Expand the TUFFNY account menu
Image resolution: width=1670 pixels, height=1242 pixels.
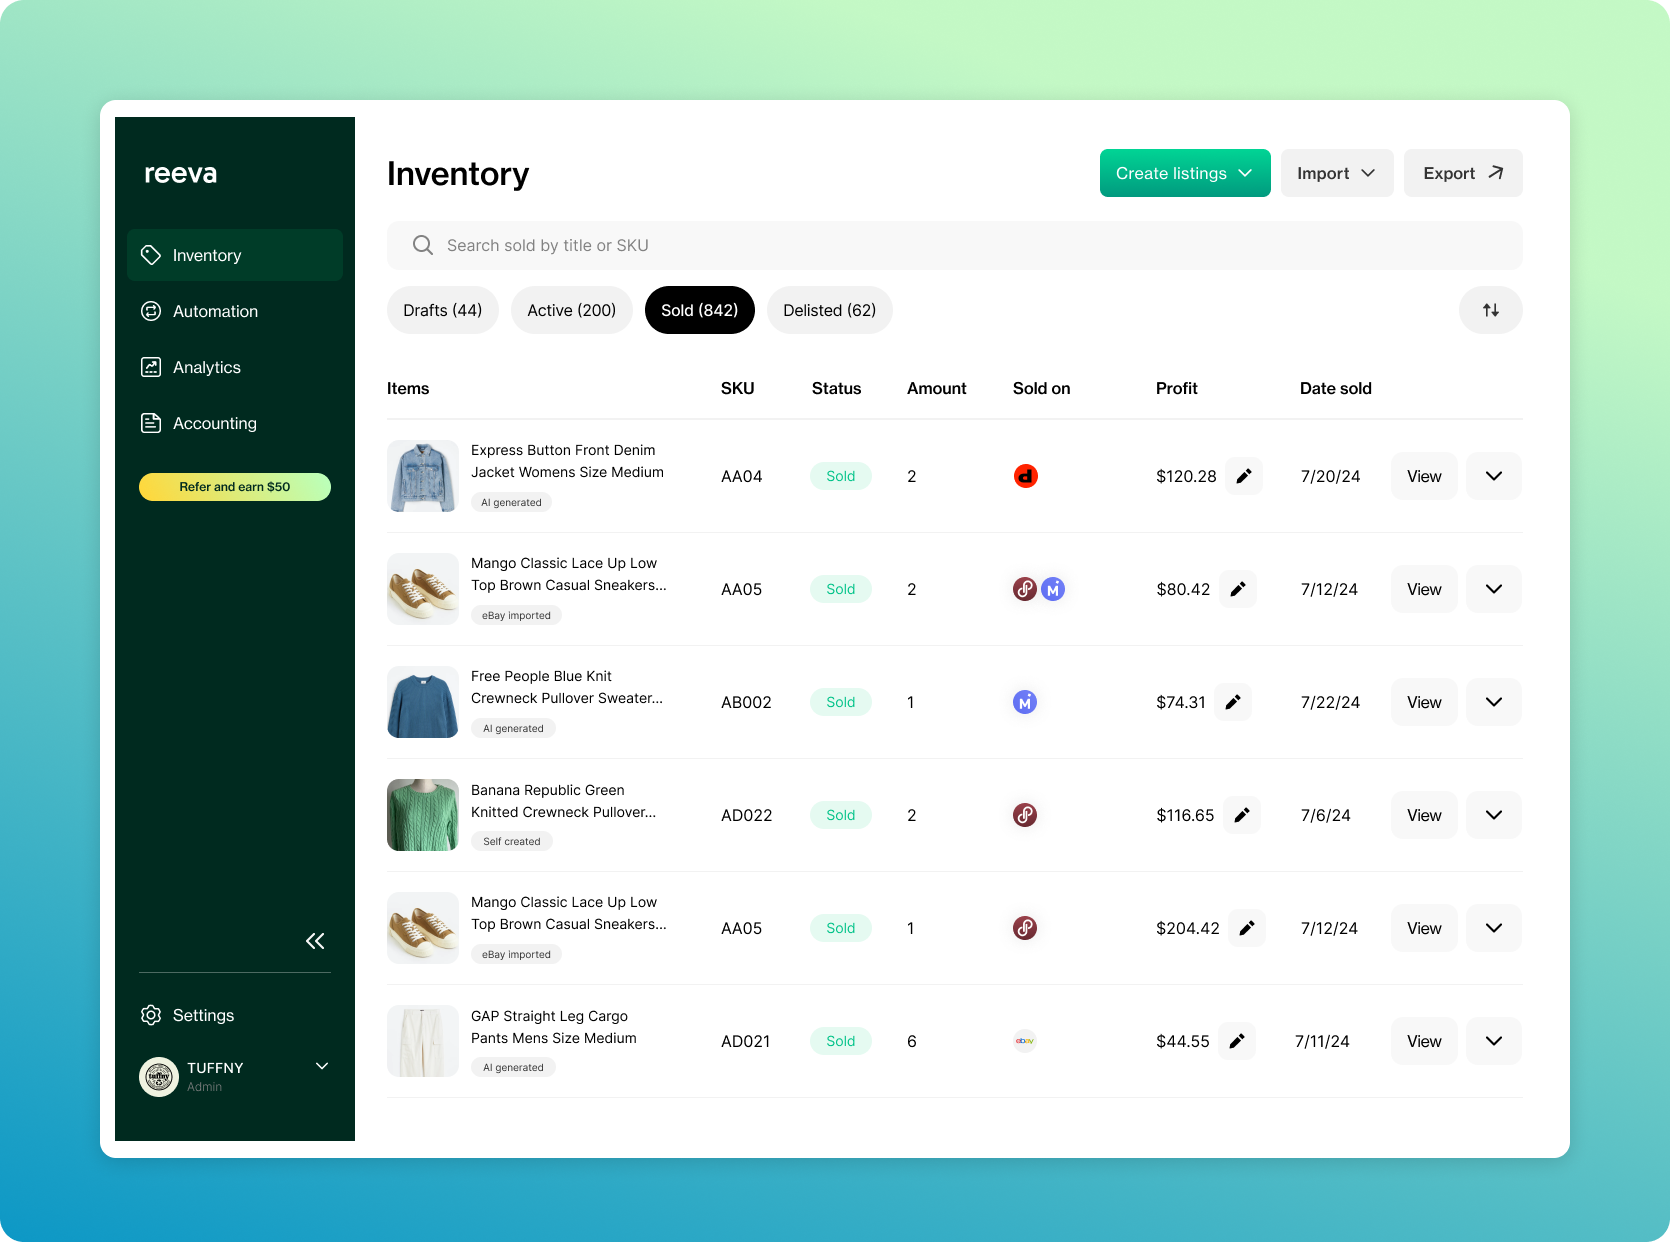coord(322,1066)
